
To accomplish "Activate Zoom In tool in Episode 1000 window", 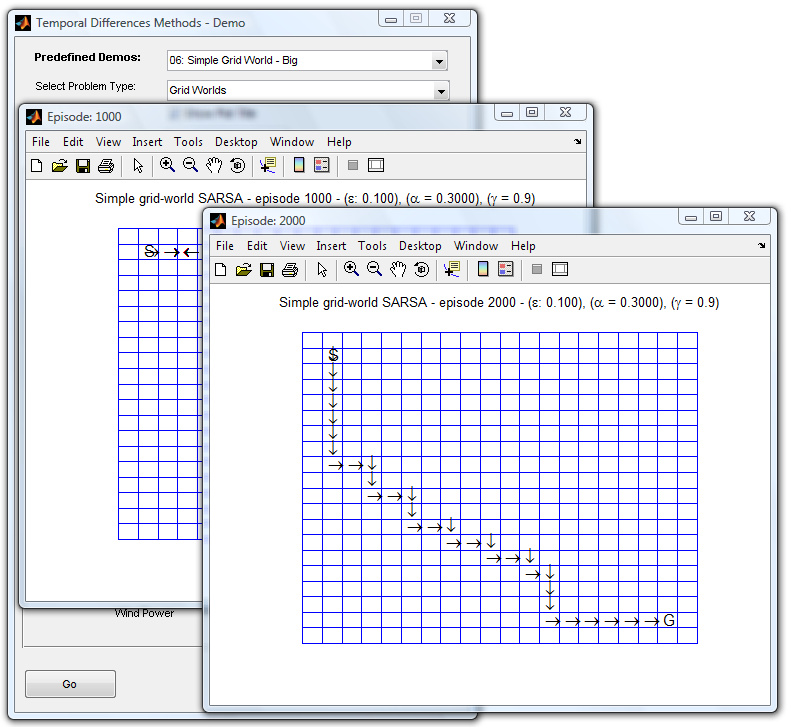I will [x=167, y=165].
